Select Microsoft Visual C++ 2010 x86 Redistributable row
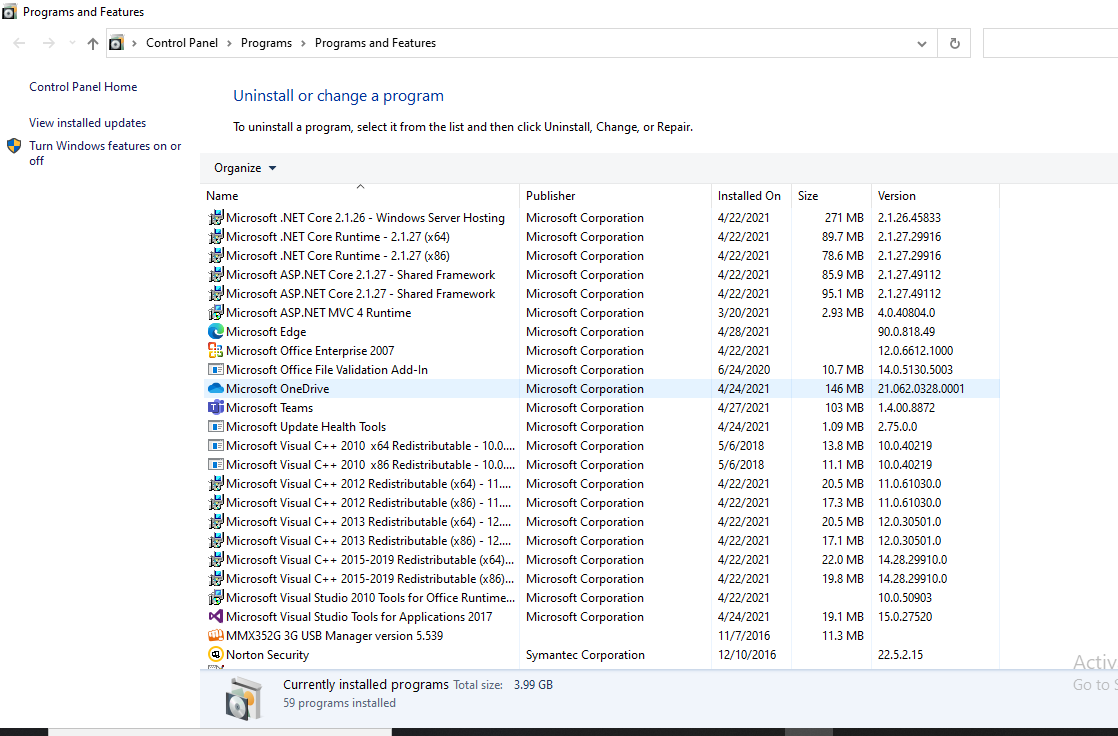Screen dimensions: 1118x736 click(x=600, y=464)
